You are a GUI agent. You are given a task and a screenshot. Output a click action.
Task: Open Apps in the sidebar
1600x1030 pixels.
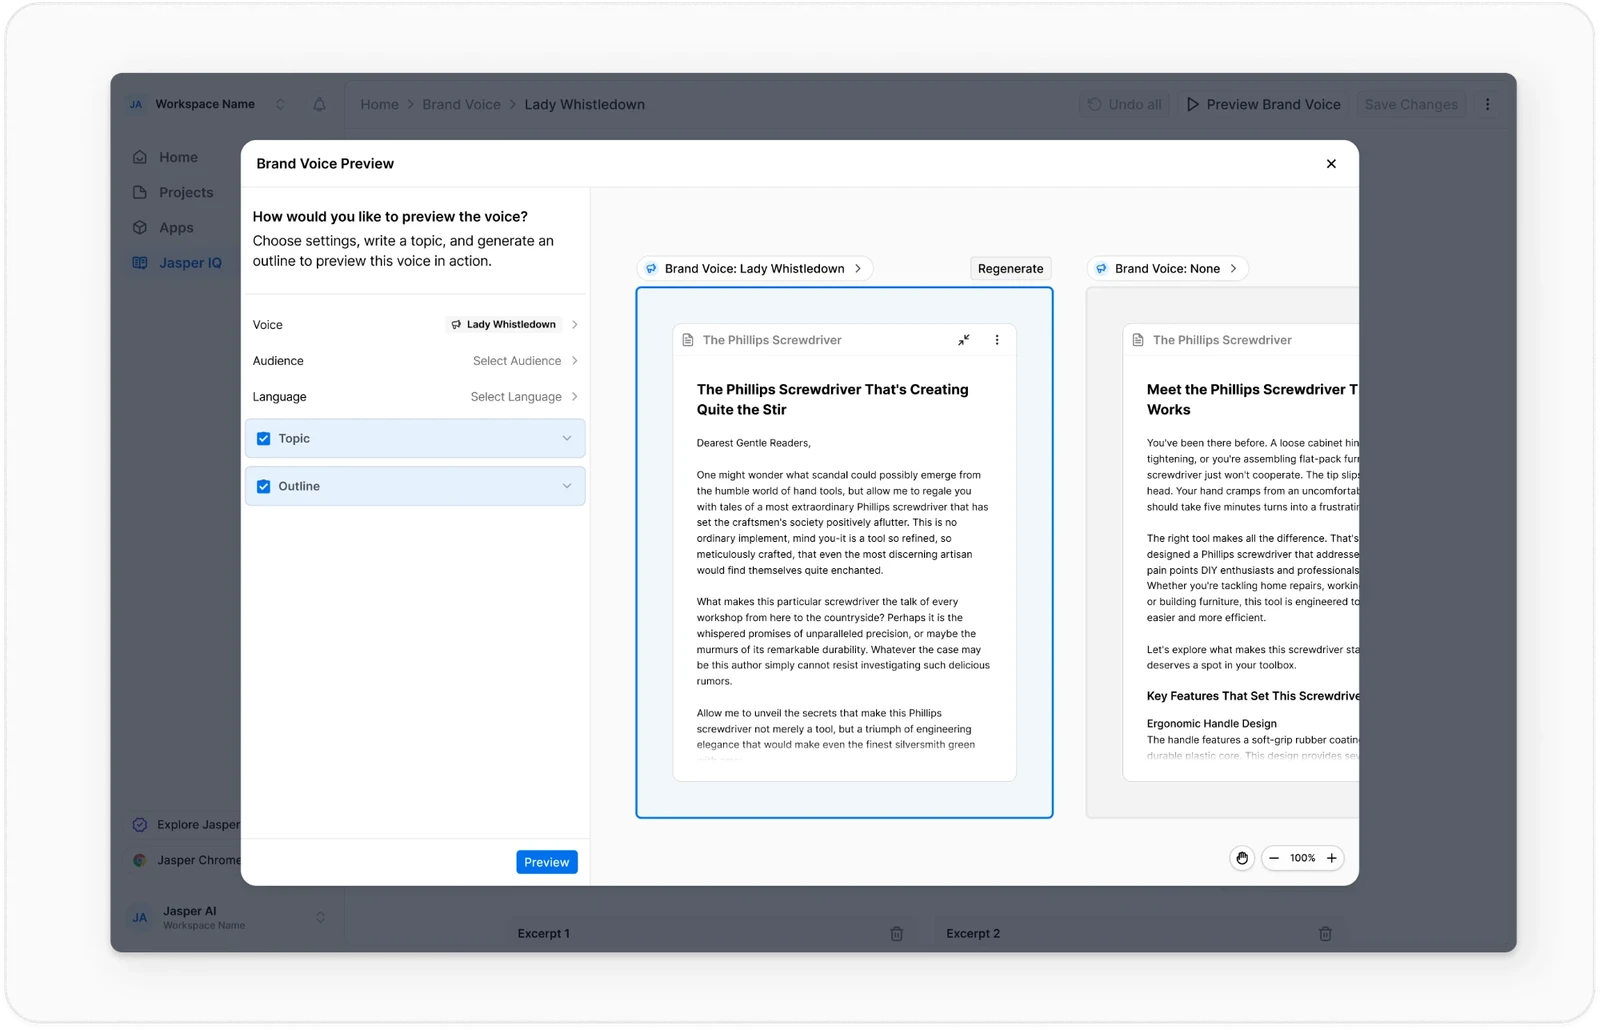pyautogui.click(x=176, y=228)
